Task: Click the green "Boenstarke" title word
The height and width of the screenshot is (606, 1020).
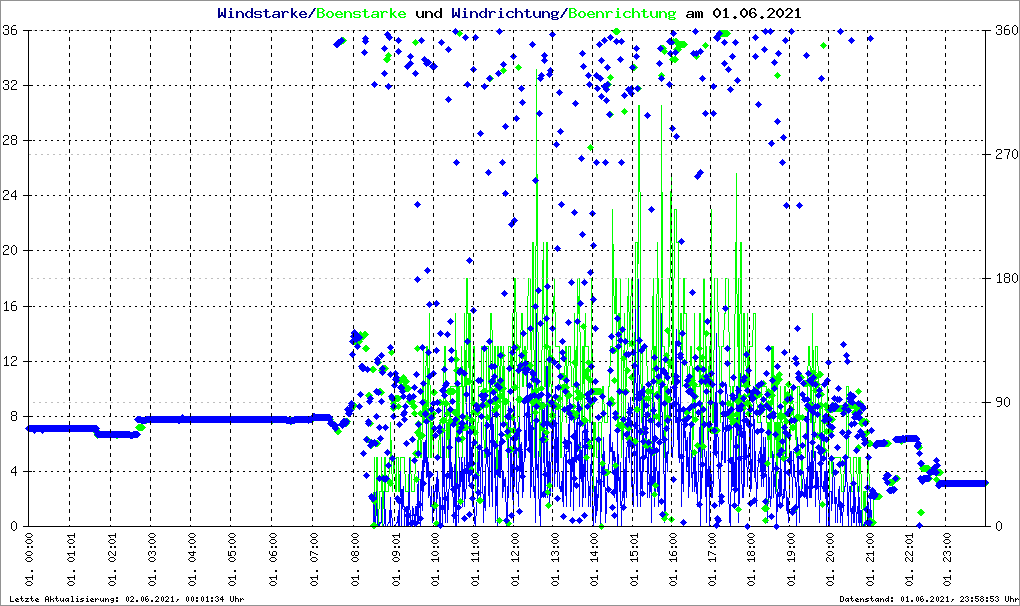Action: (362, 13)
